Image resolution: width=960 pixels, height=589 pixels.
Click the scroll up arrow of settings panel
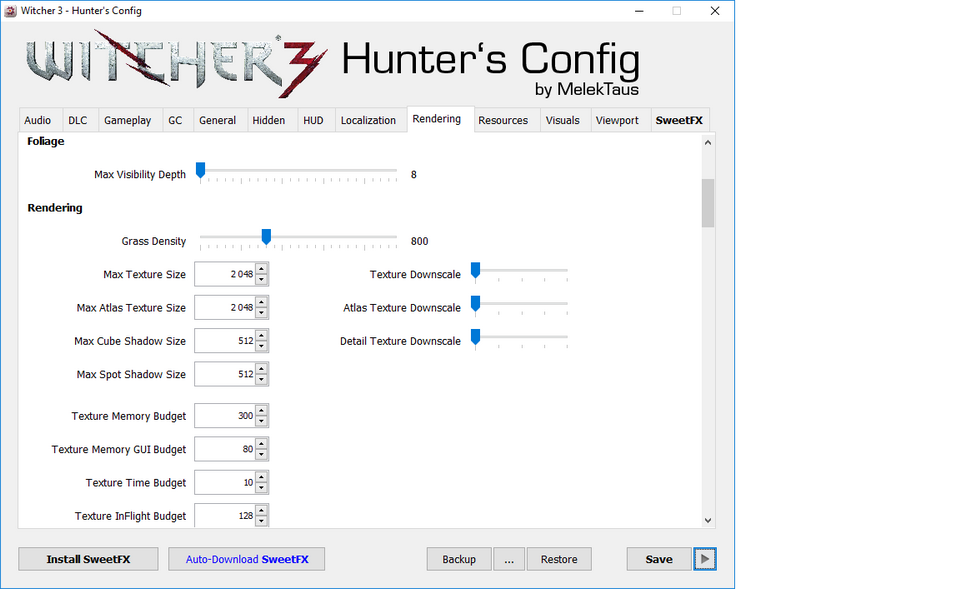tap(708, 143)
